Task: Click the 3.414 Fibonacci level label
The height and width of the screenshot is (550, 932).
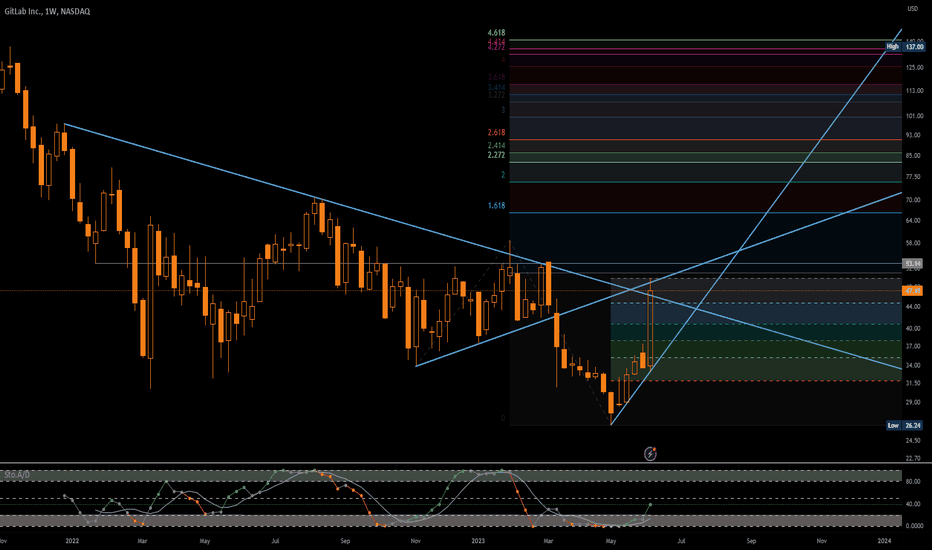Action: coord(496,87)
